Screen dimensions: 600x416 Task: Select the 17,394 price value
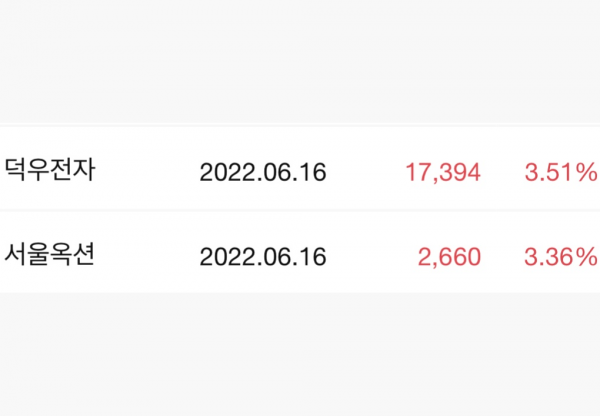pyautogui.click(x=443, y=171)
